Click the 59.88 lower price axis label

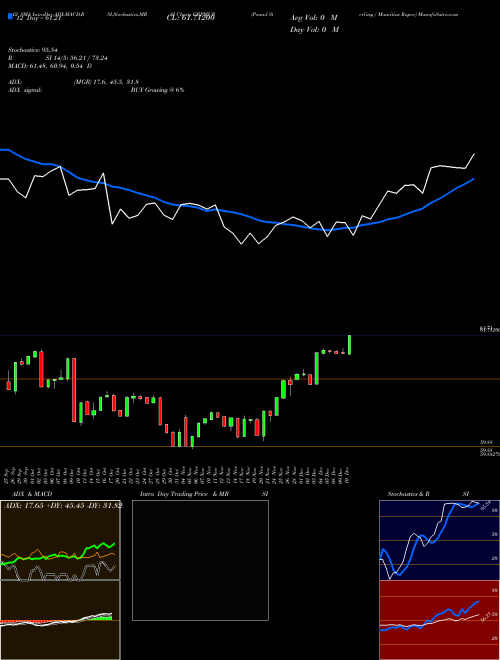pos(486,442)
